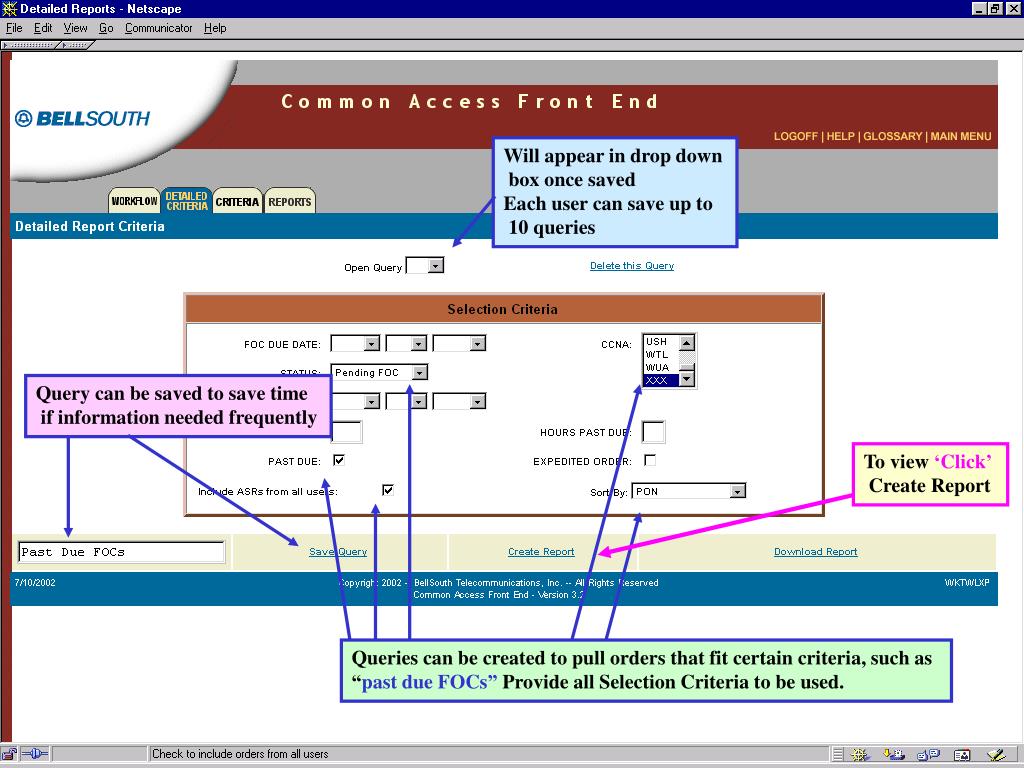Viewport: 1024px width, 768px height.
Task: Click the component bar grip handle
Action: coord(838,755)
